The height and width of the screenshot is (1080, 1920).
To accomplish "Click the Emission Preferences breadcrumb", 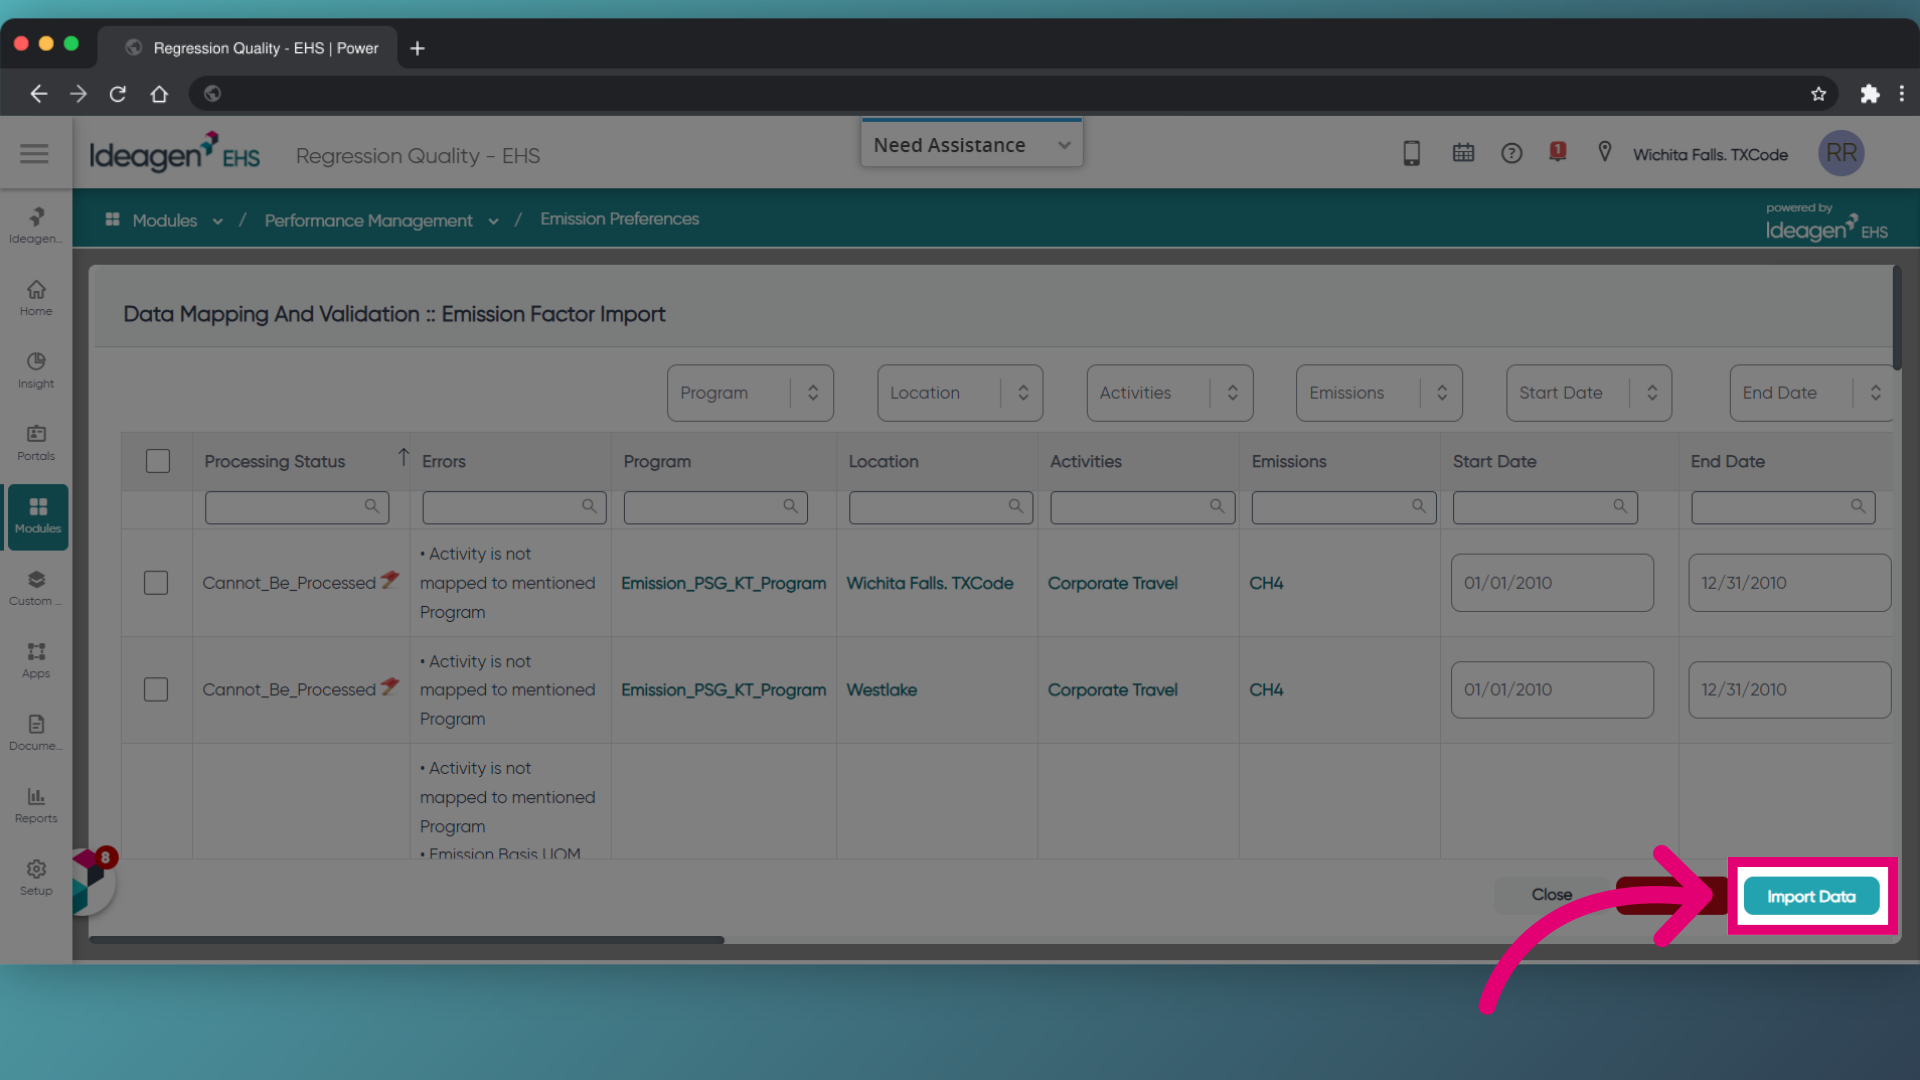I will pyautogui.click(x=619, y=219).
